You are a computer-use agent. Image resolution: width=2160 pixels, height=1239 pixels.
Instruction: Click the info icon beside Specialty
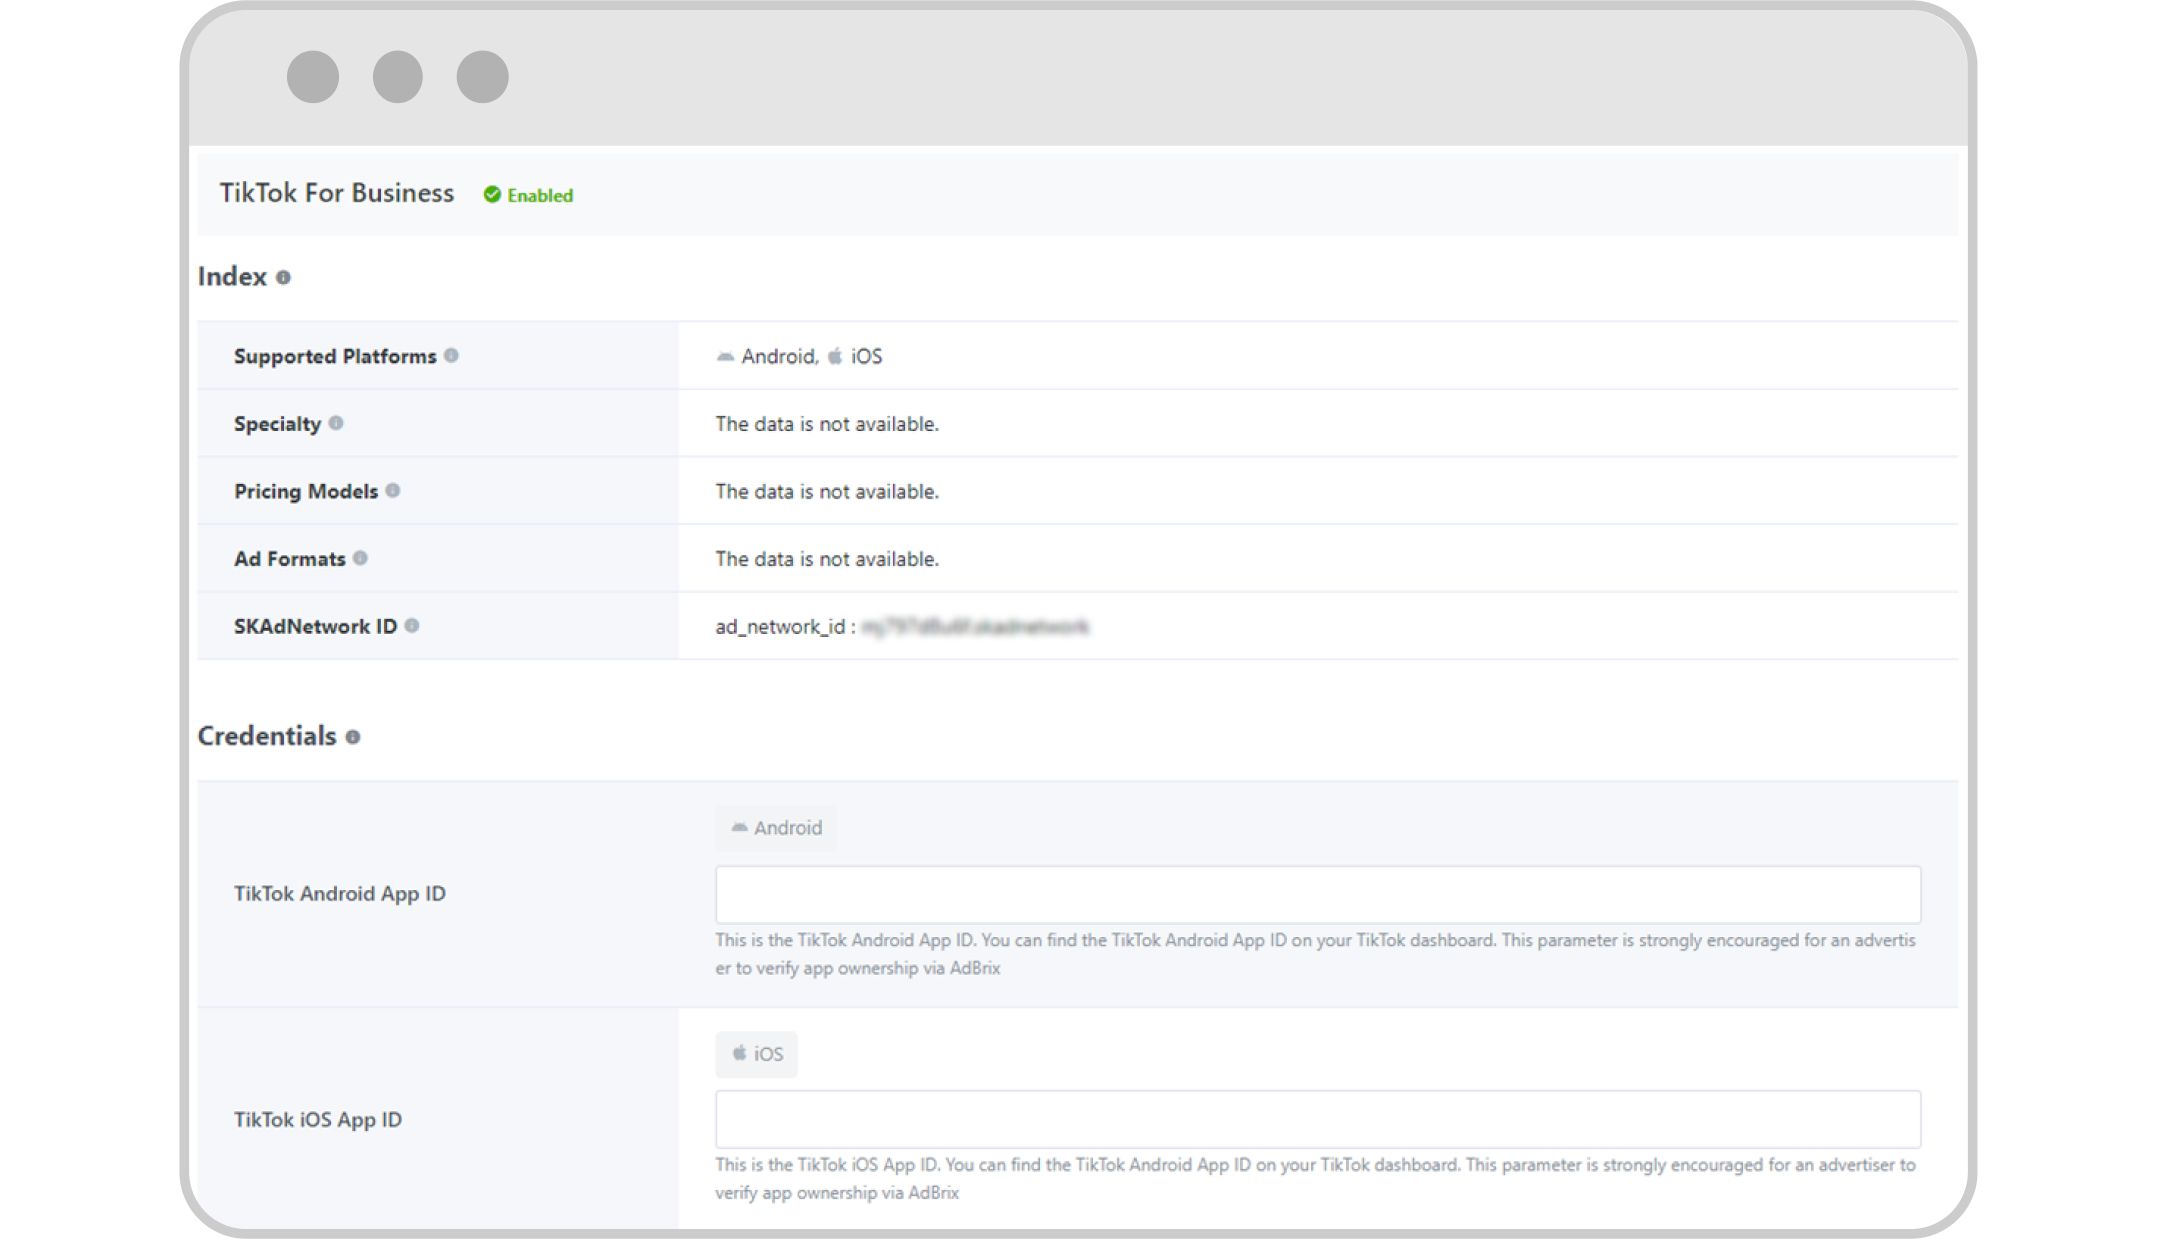click(x=336, y=423)
